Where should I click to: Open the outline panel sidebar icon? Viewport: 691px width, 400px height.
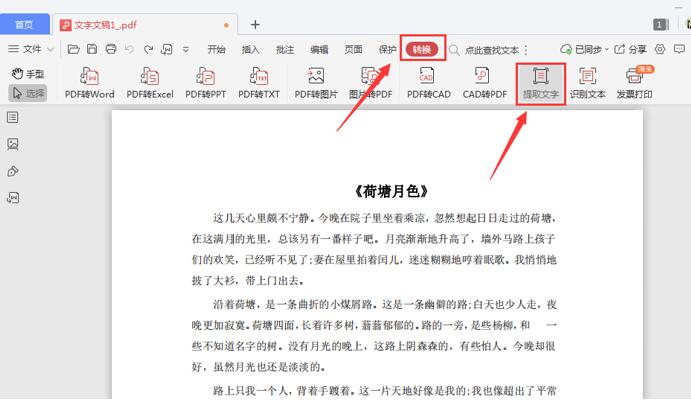point(13,118)
